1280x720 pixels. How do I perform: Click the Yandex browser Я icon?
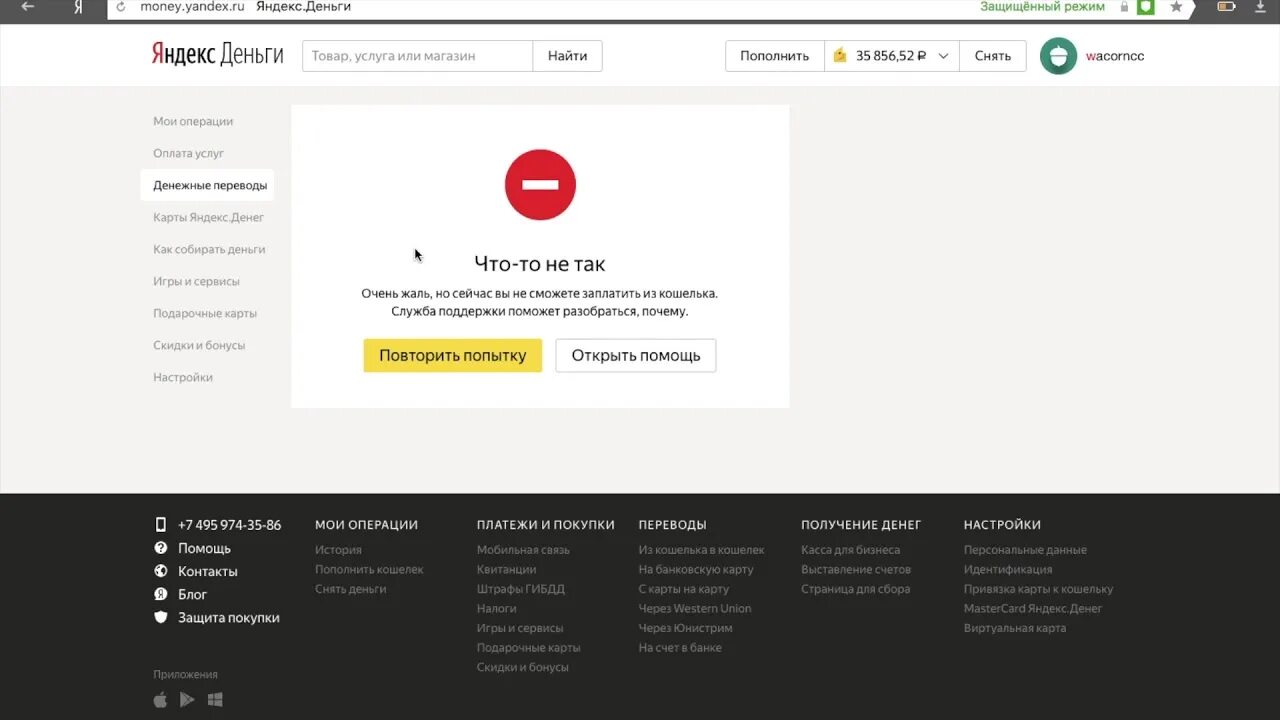point(78,7)
